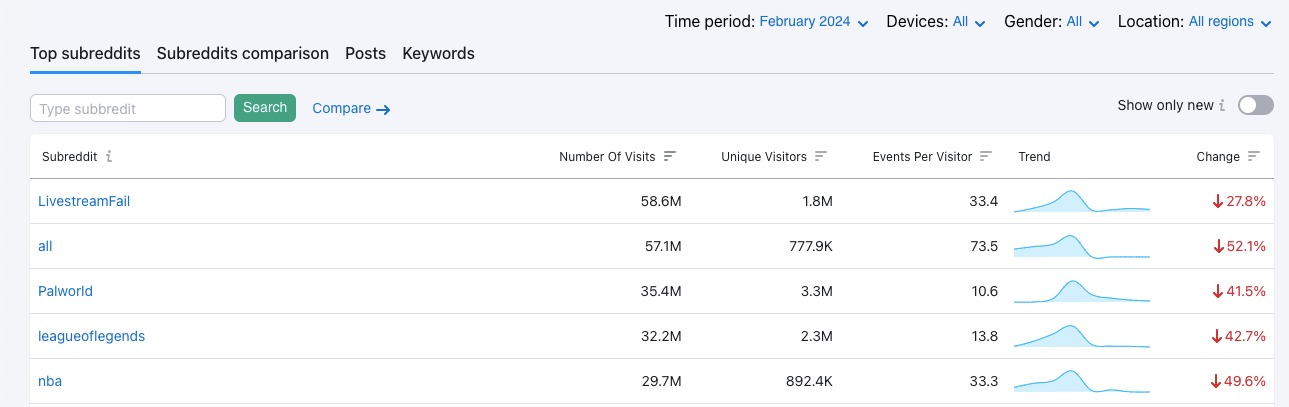
Task: Click the Unique Visitors sort icon
Action: (x=821, y=156)
